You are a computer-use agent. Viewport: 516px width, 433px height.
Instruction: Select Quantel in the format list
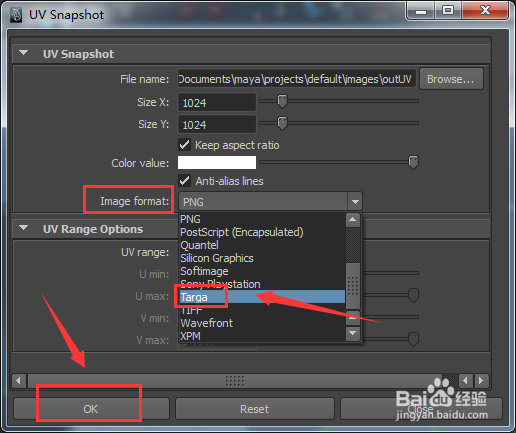click(x=262, y=245)
